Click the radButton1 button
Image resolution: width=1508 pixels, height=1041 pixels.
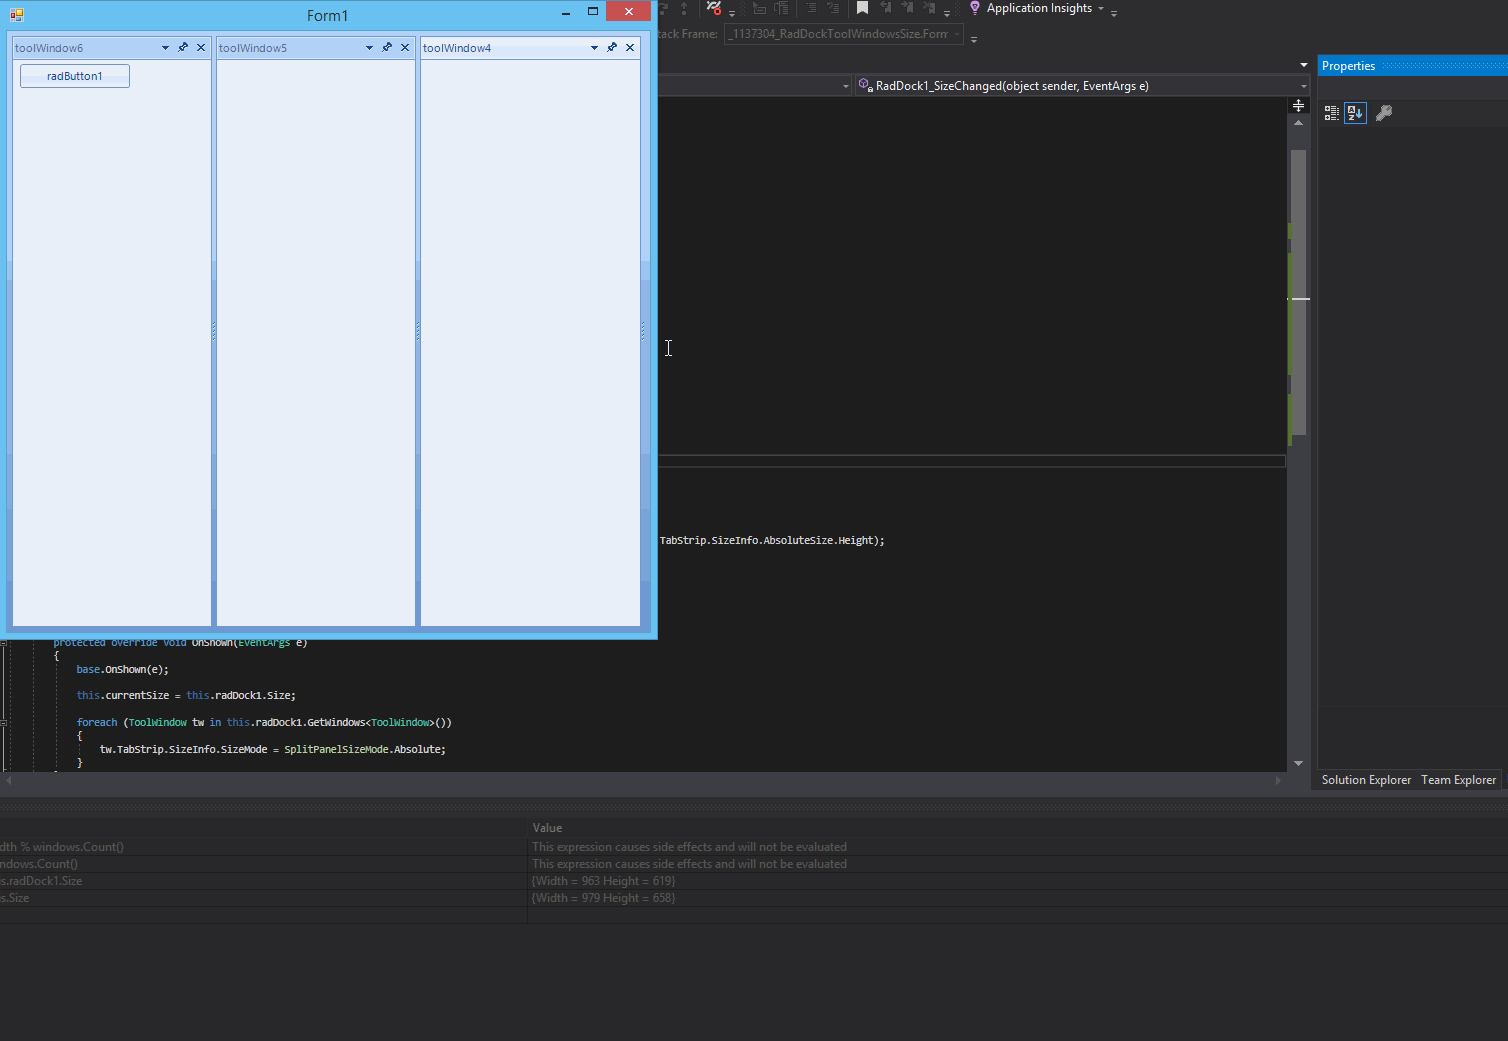pos(75,76)
